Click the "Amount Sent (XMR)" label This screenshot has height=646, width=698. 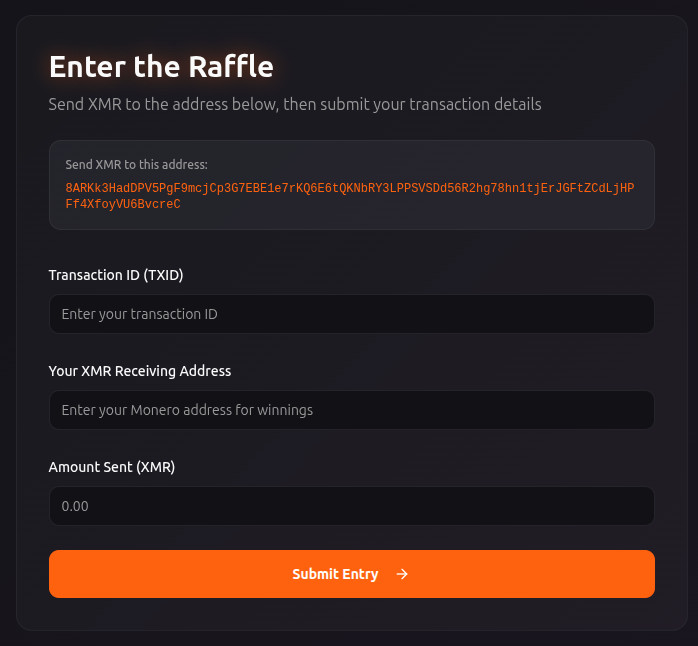[112, 467]
